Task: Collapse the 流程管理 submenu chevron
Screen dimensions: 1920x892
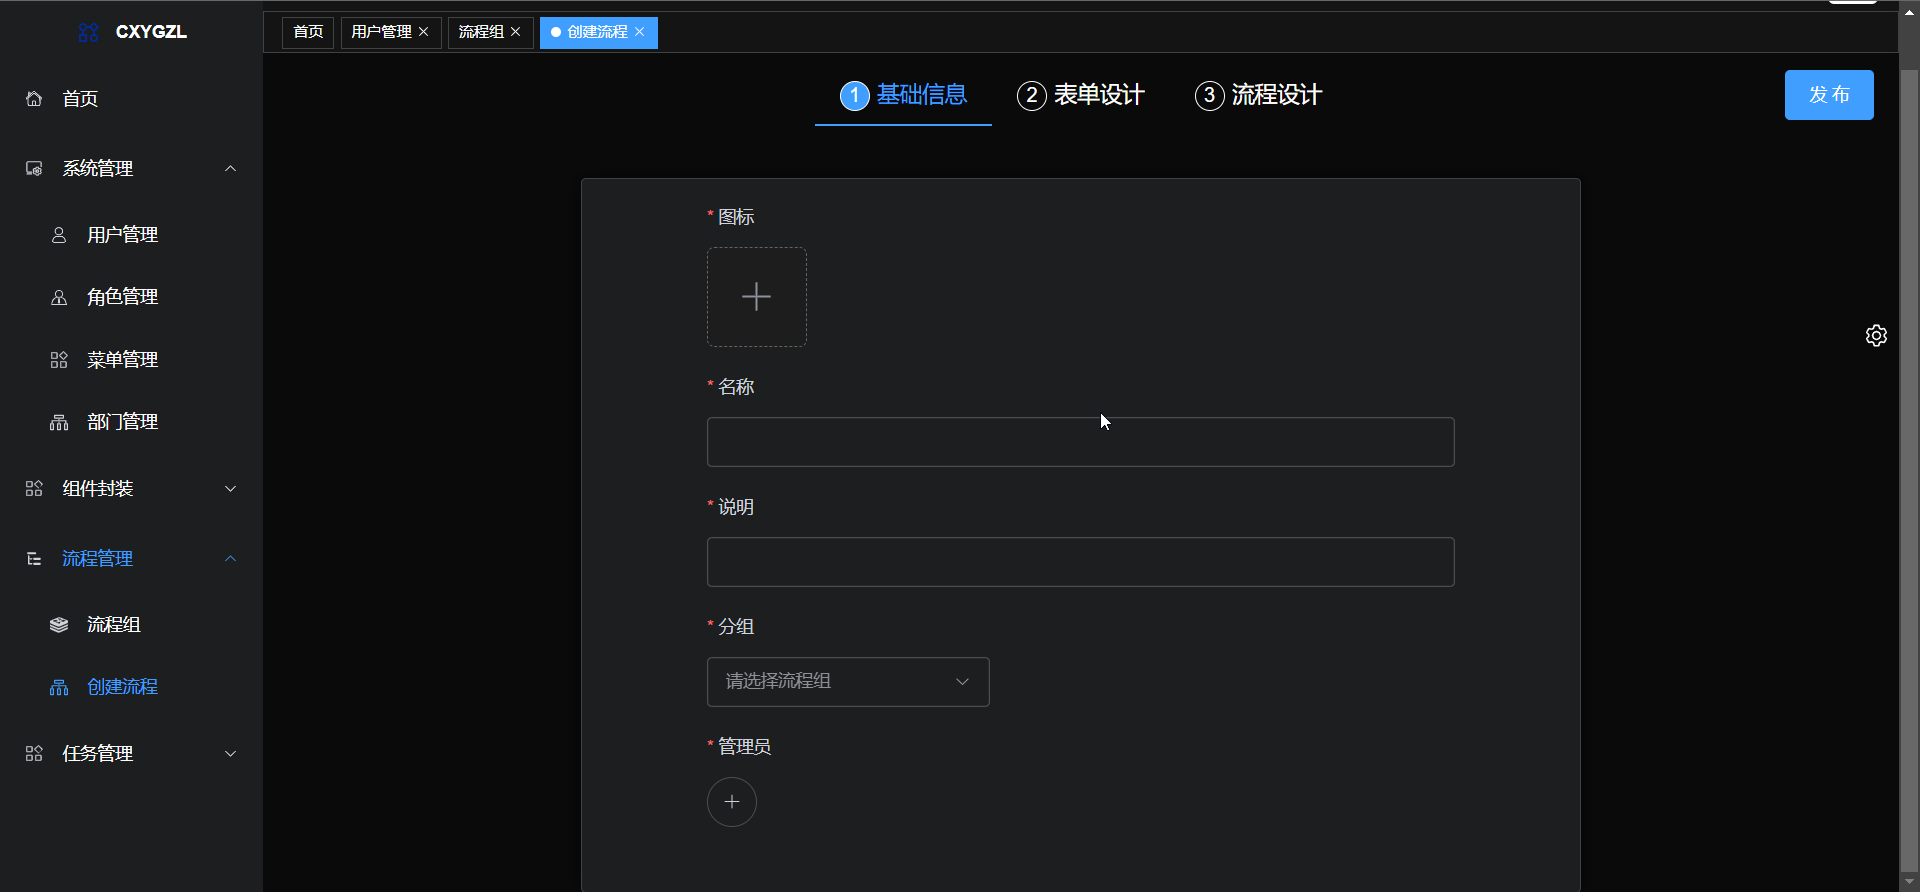Action: [x=231, y=559]
